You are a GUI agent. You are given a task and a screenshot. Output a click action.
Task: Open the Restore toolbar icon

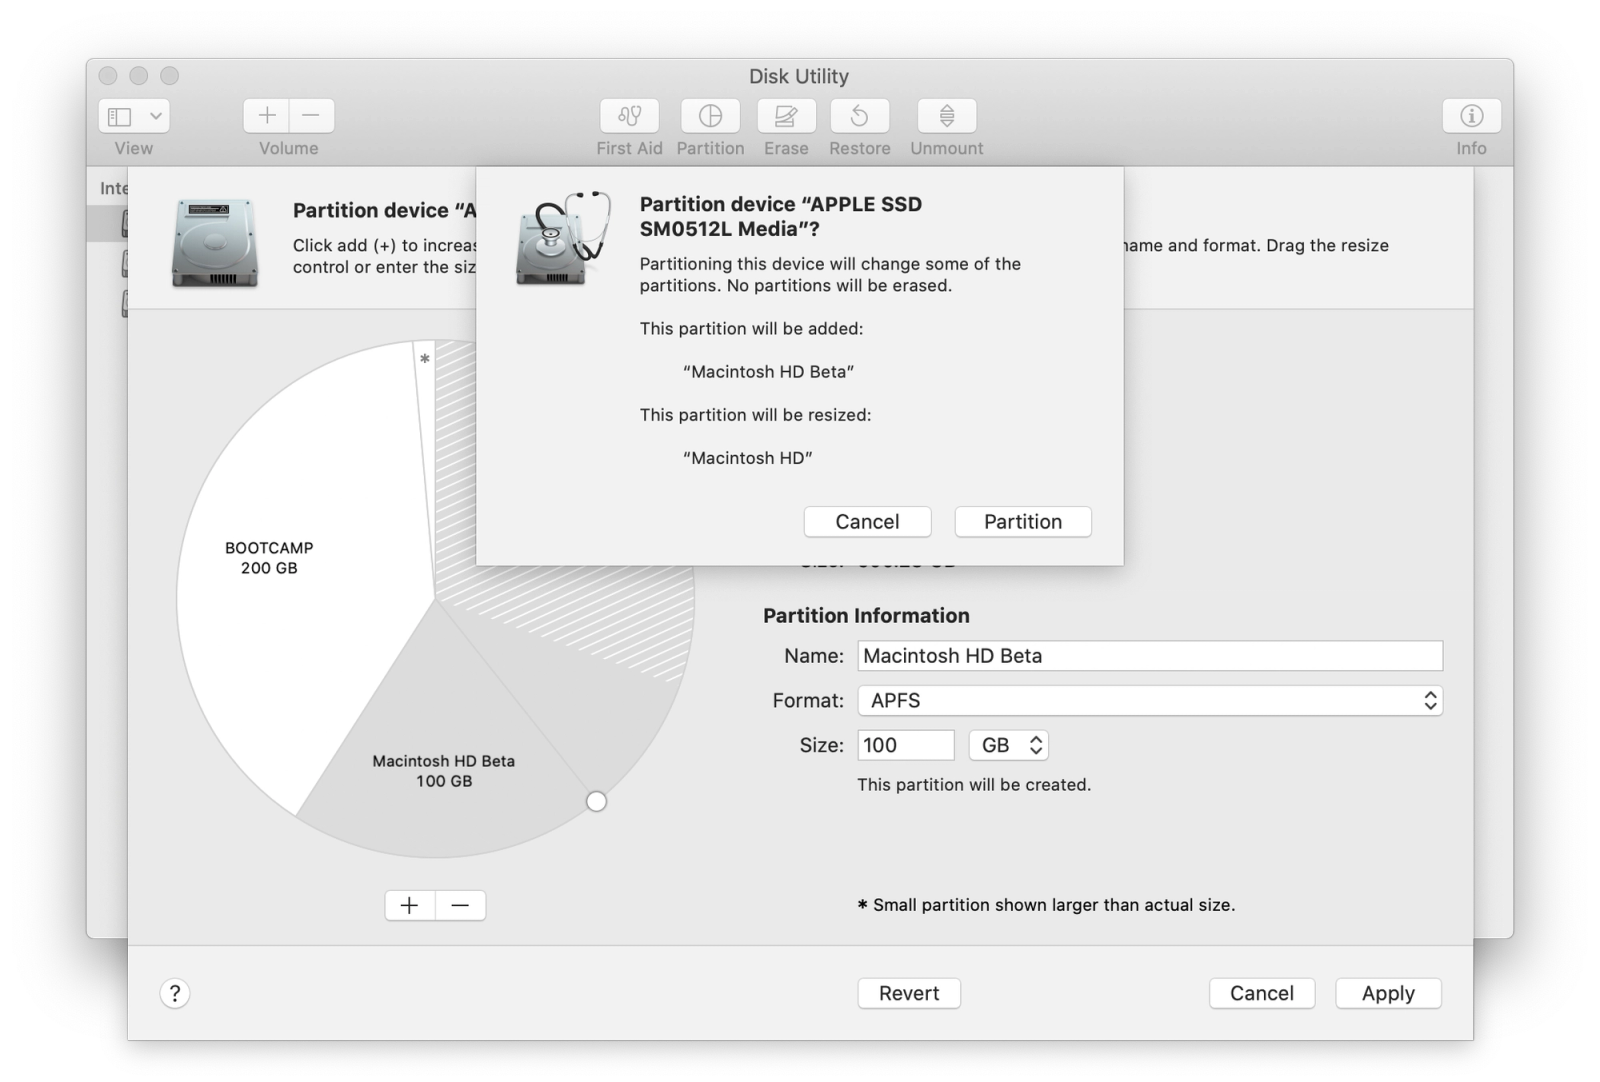coord(859,116)
